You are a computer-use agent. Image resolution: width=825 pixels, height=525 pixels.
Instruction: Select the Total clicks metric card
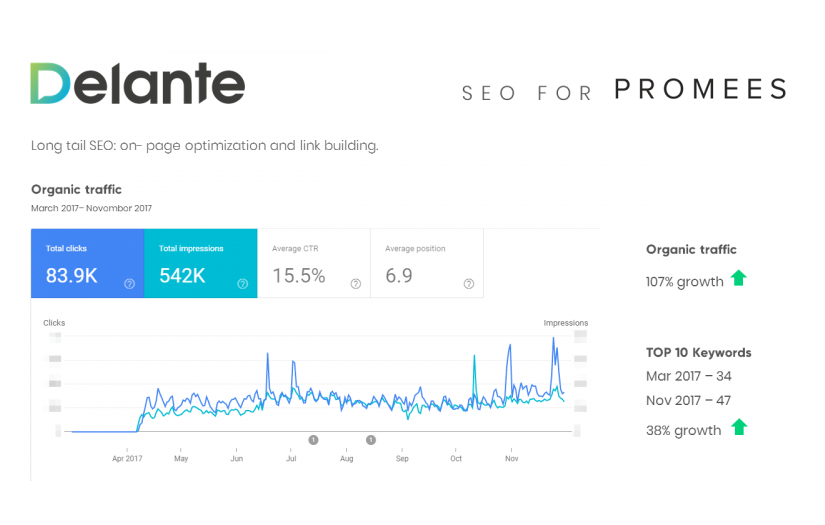[87, 263]
